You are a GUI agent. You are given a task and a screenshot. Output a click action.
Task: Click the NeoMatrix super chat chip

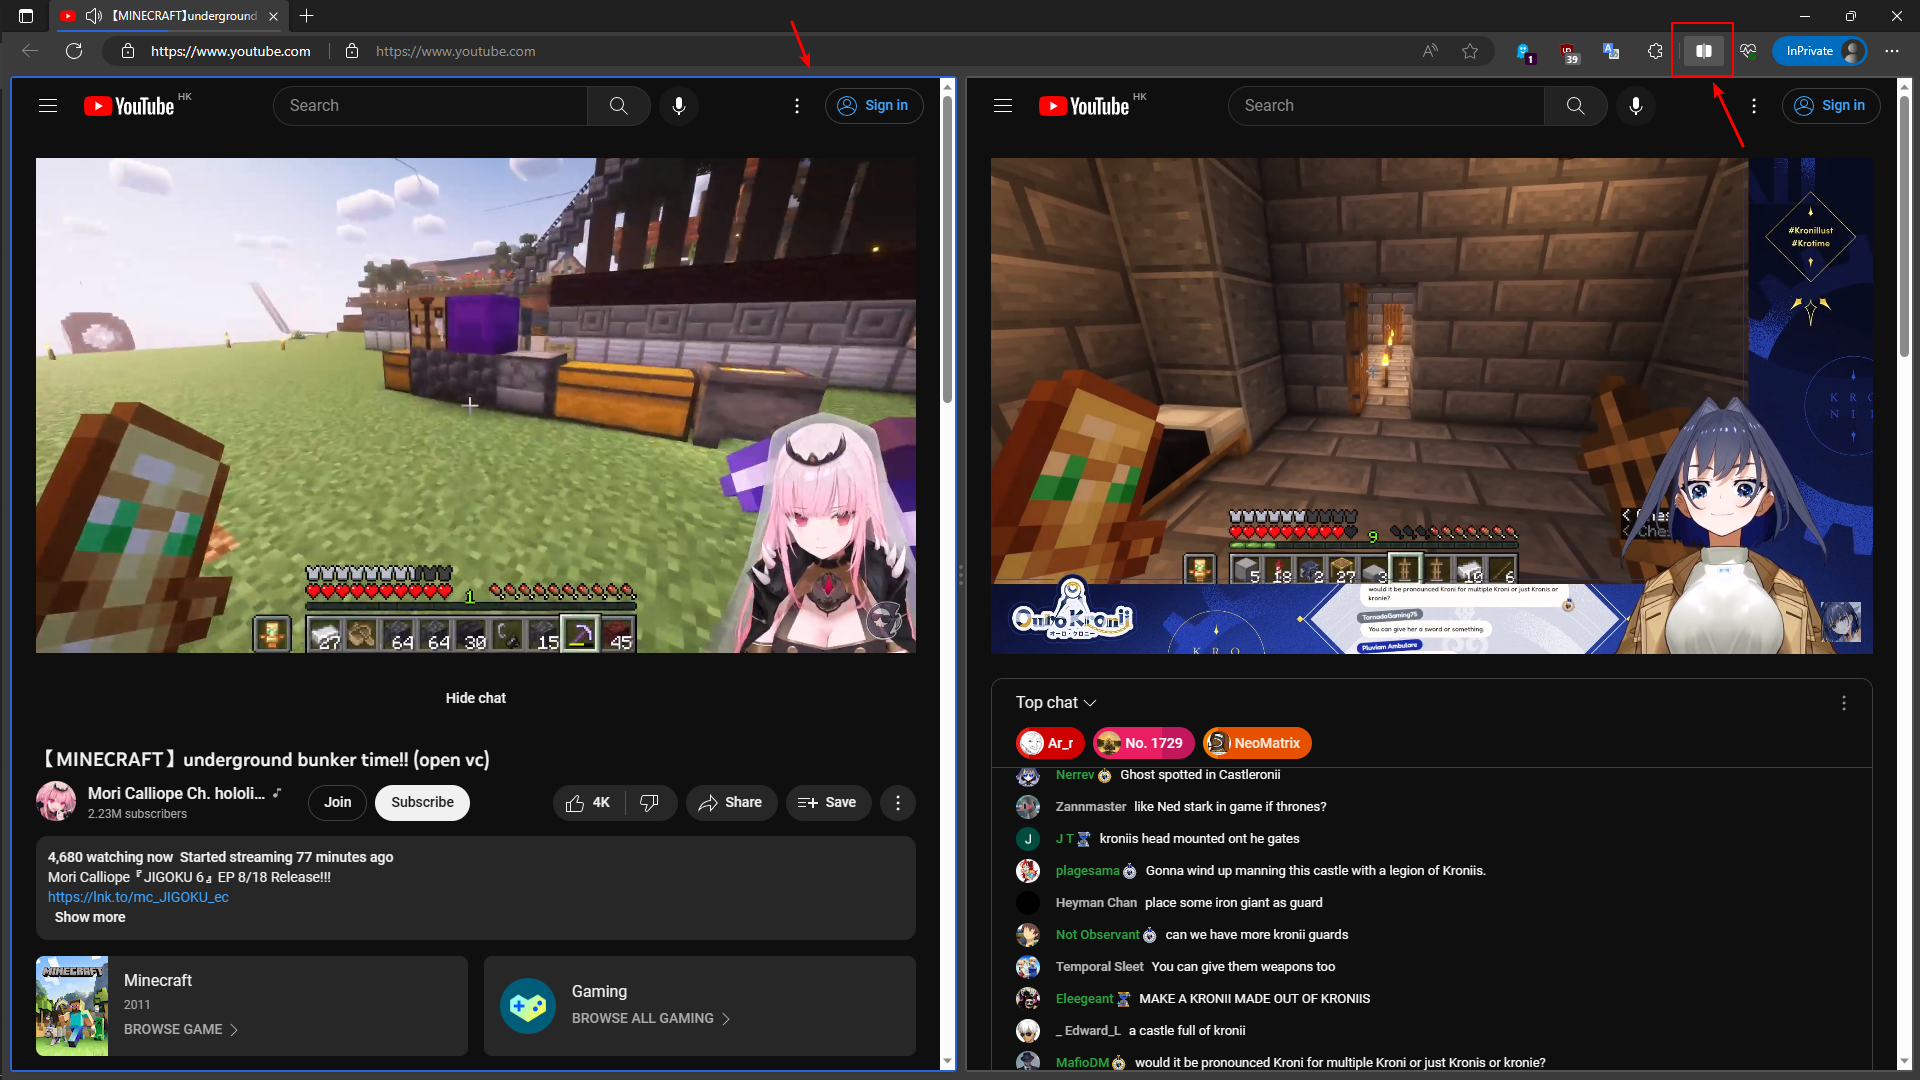1257,743
